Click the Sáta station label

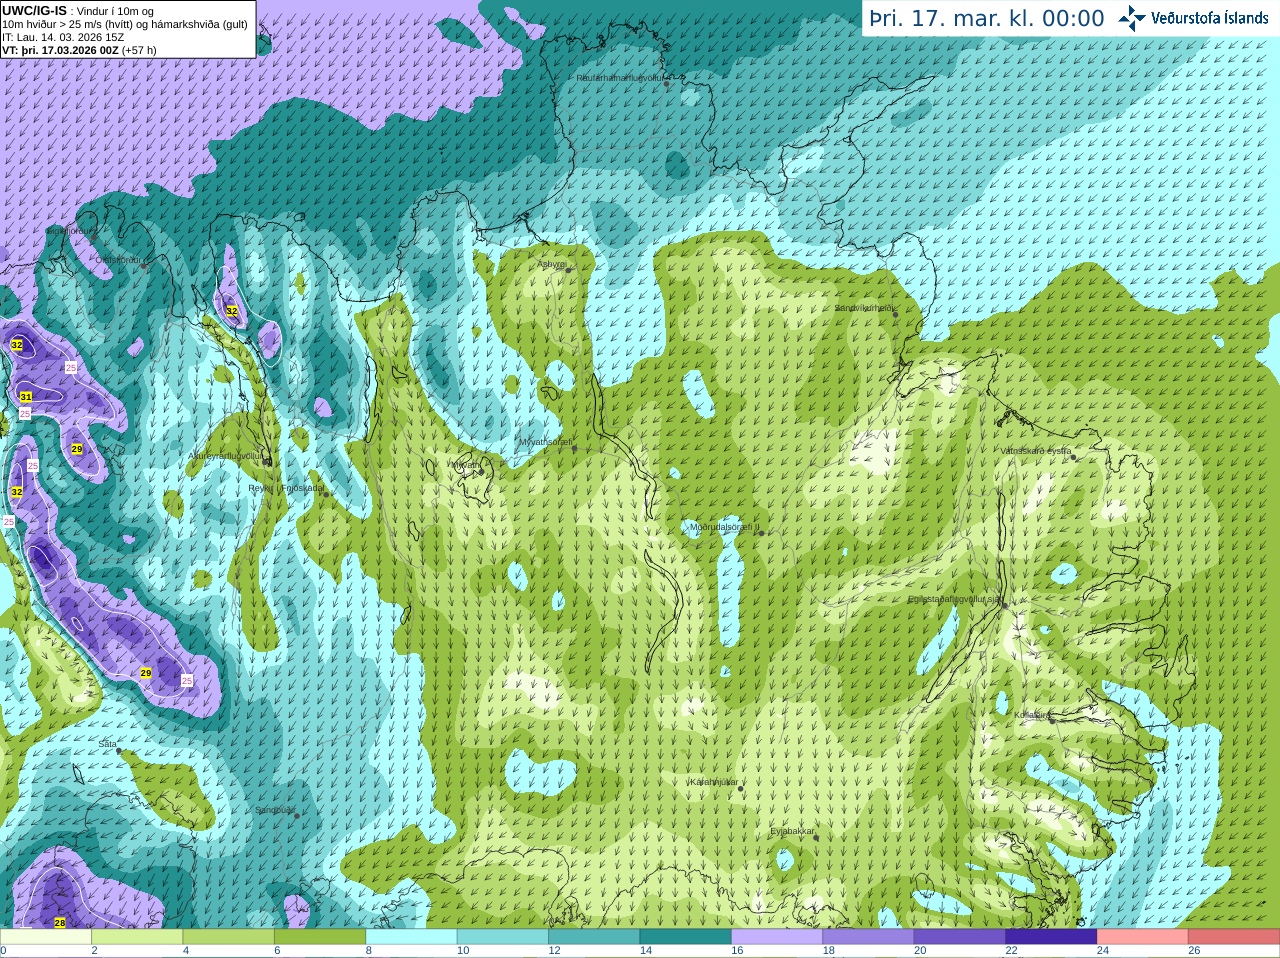[108, 744]
